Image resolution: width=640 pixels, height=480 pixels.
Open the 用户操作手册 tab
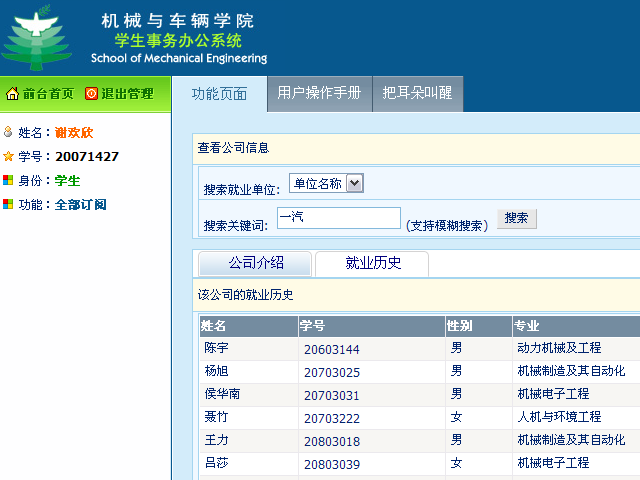click(x=319, y=93)
